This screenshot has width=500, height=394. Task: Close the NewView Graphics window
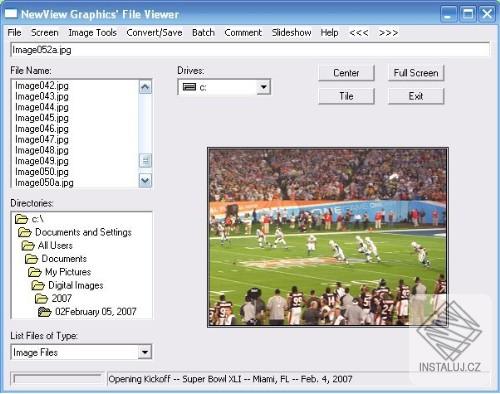(x=487, y=14)
